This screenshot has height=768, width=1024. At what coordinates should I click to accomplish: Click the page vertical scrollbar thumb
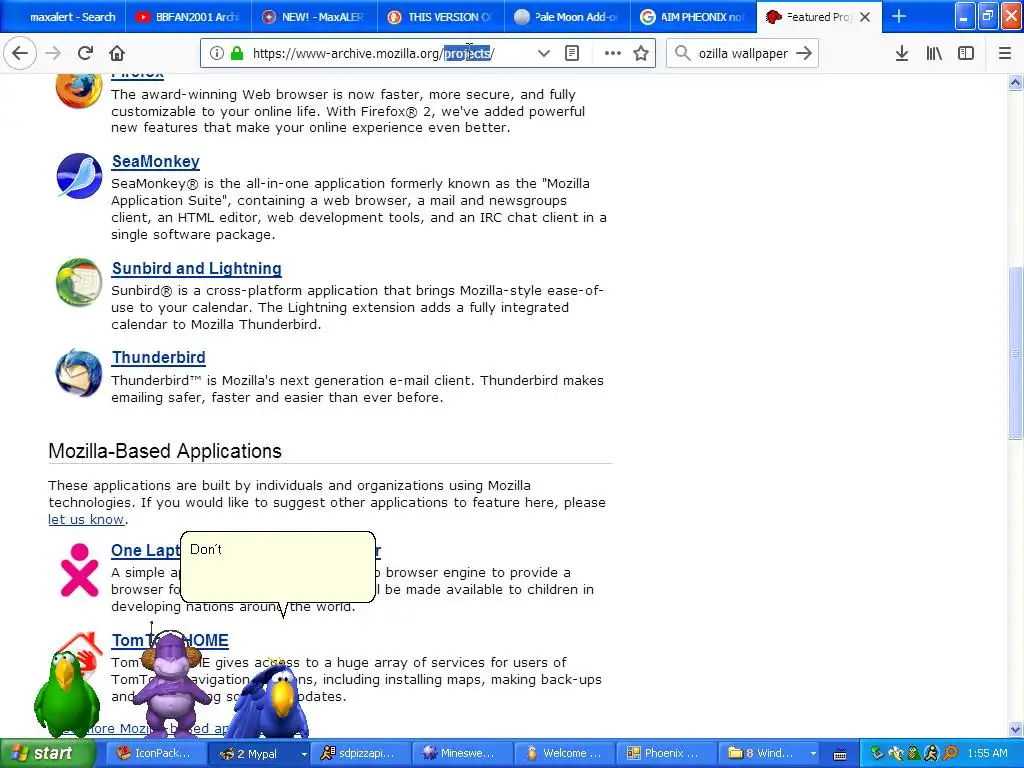click(x=1015, y=353)
